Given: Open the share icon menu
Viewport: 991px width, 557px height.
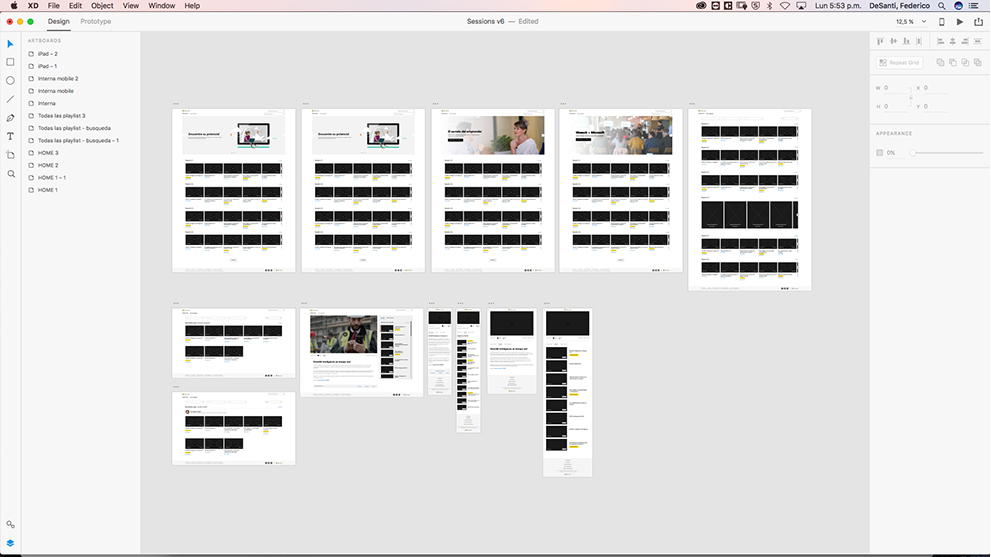Looking at the screenshot, I should point(978,21).
